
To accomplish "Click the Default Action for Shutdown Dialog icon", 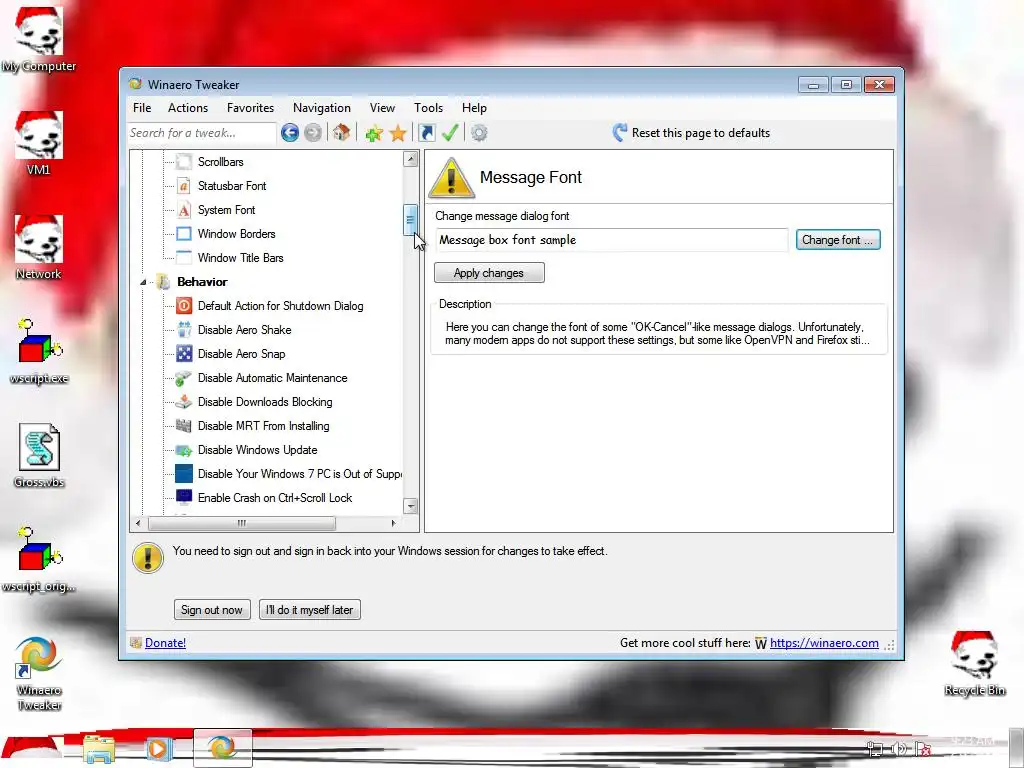I will 184,306.
